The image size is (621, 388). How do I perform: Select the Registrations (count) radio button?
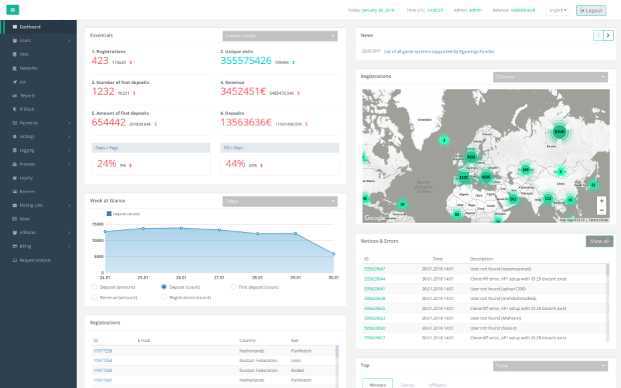(164, 297)
